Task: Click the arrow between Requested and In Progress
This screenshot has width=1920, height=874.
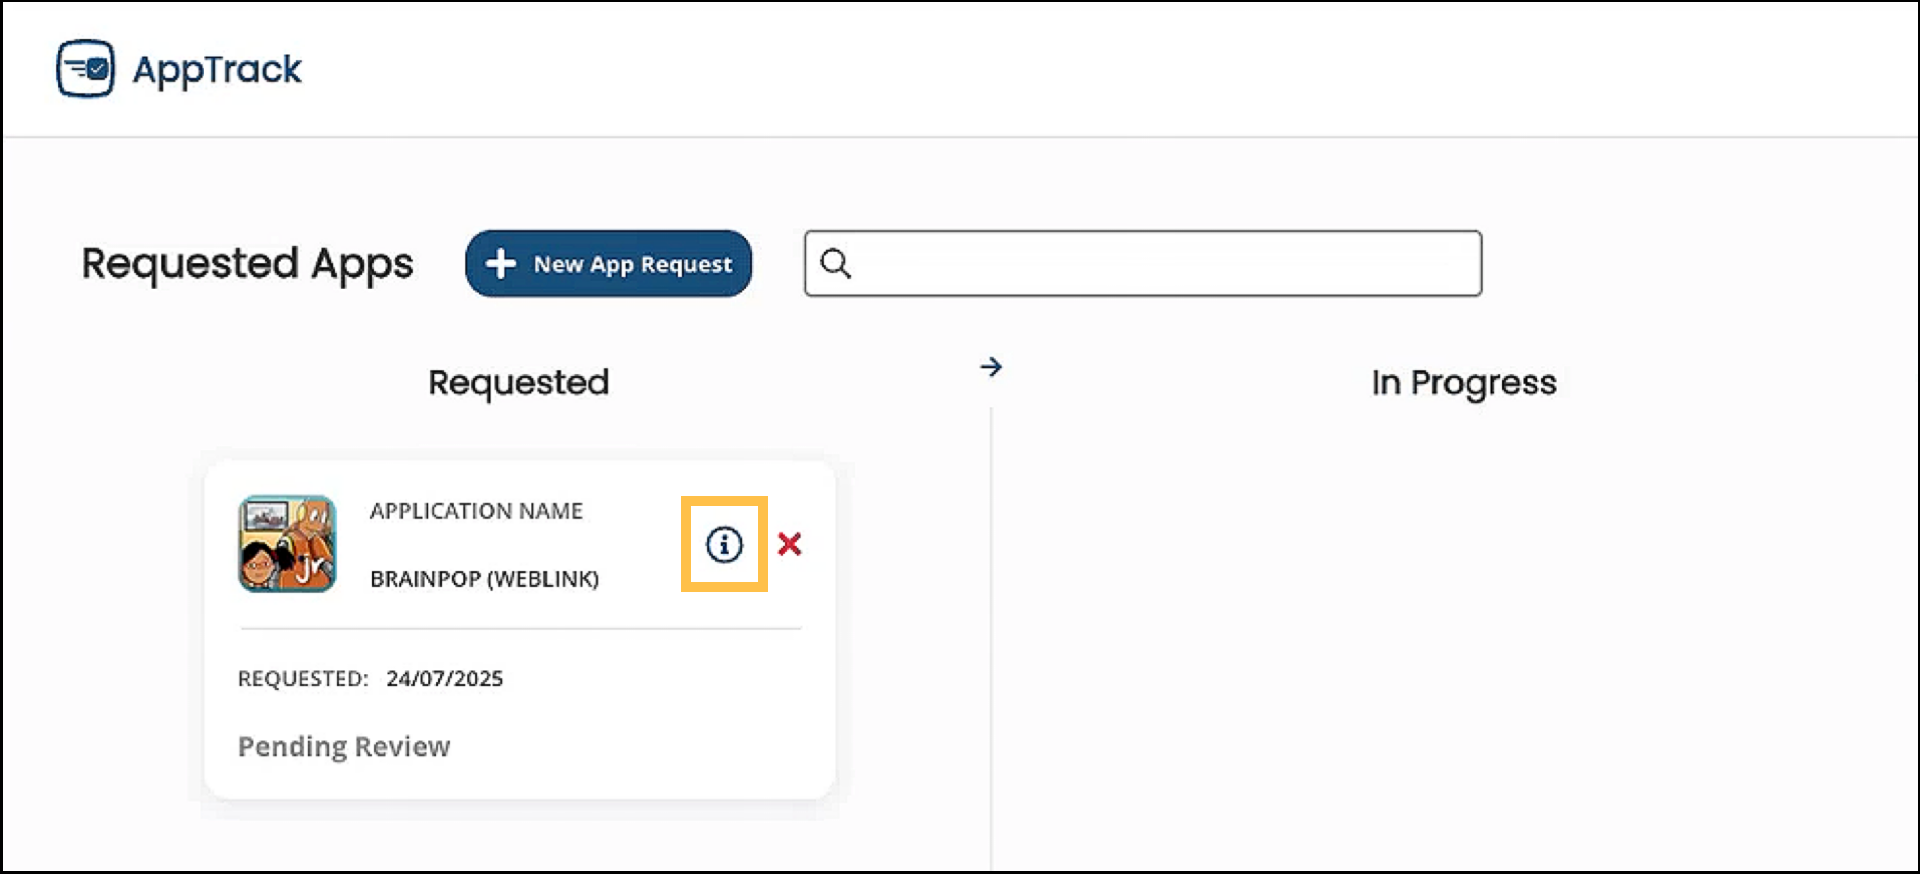Action: (991, 367)
